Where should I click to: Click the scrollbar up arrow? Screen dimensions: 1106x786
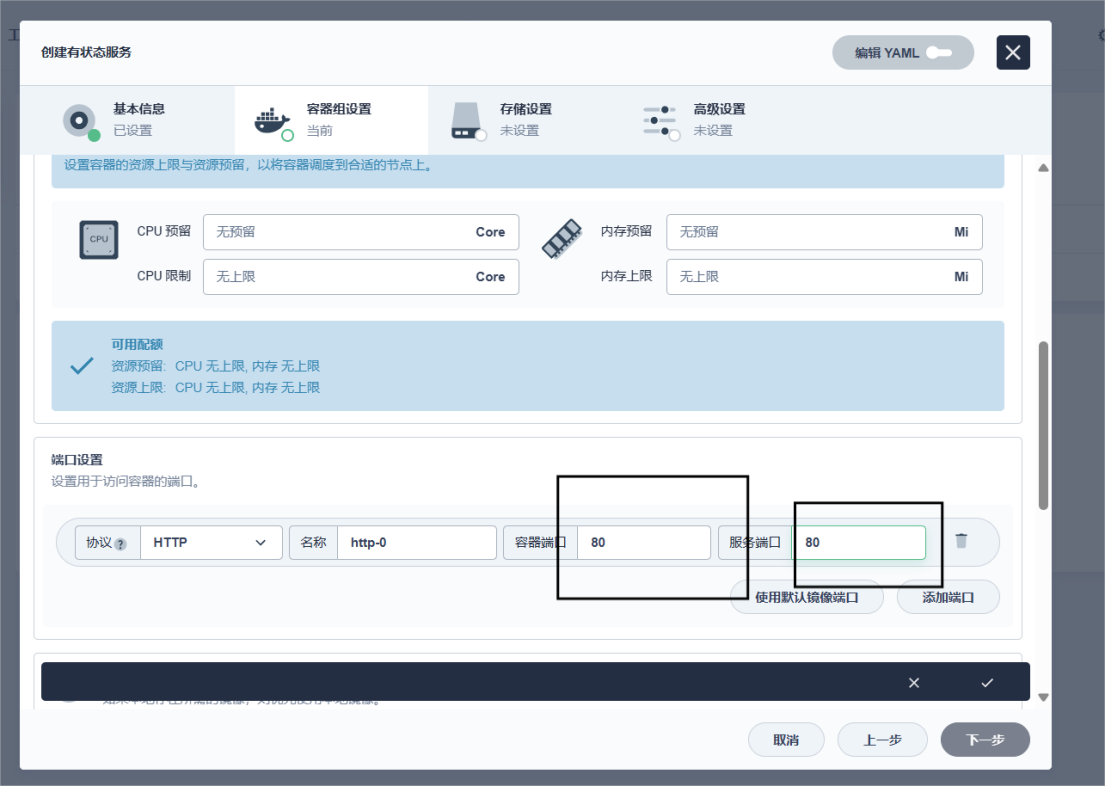[x=1043, y=168]
